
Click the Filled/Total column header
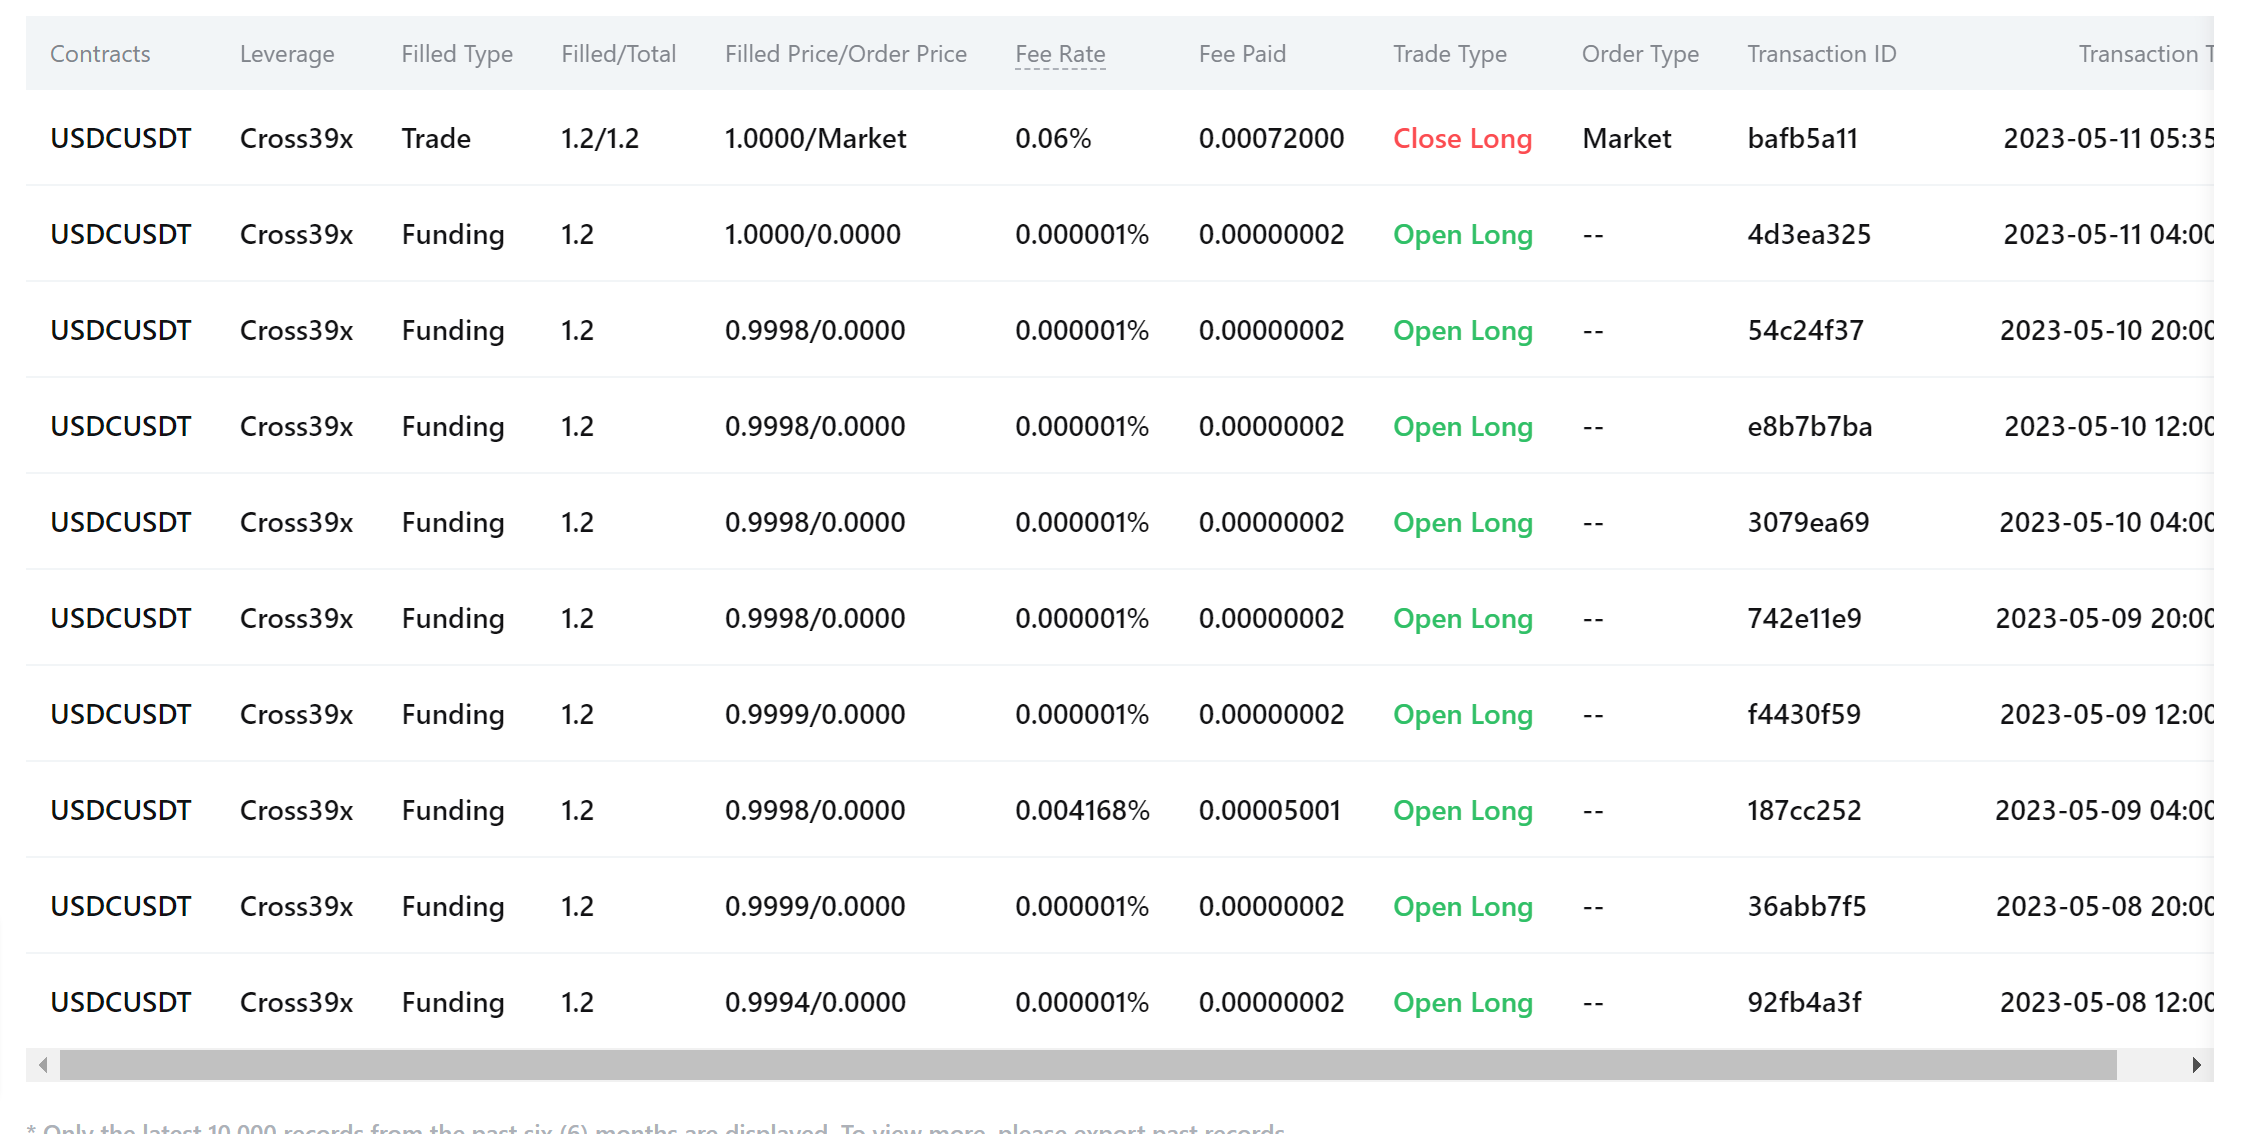point(618,54)
